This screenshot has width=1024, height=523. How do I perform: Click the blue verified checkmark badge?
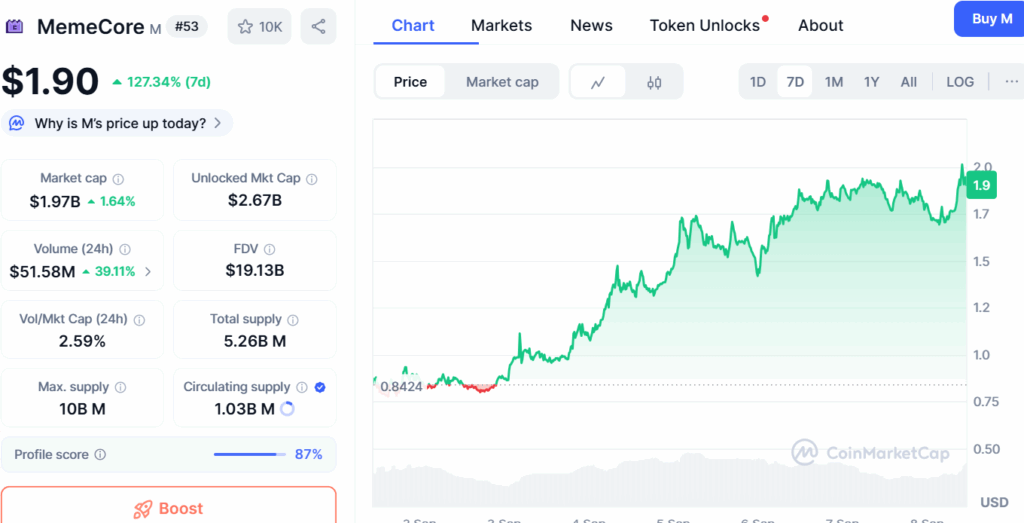tap(319, 387)
